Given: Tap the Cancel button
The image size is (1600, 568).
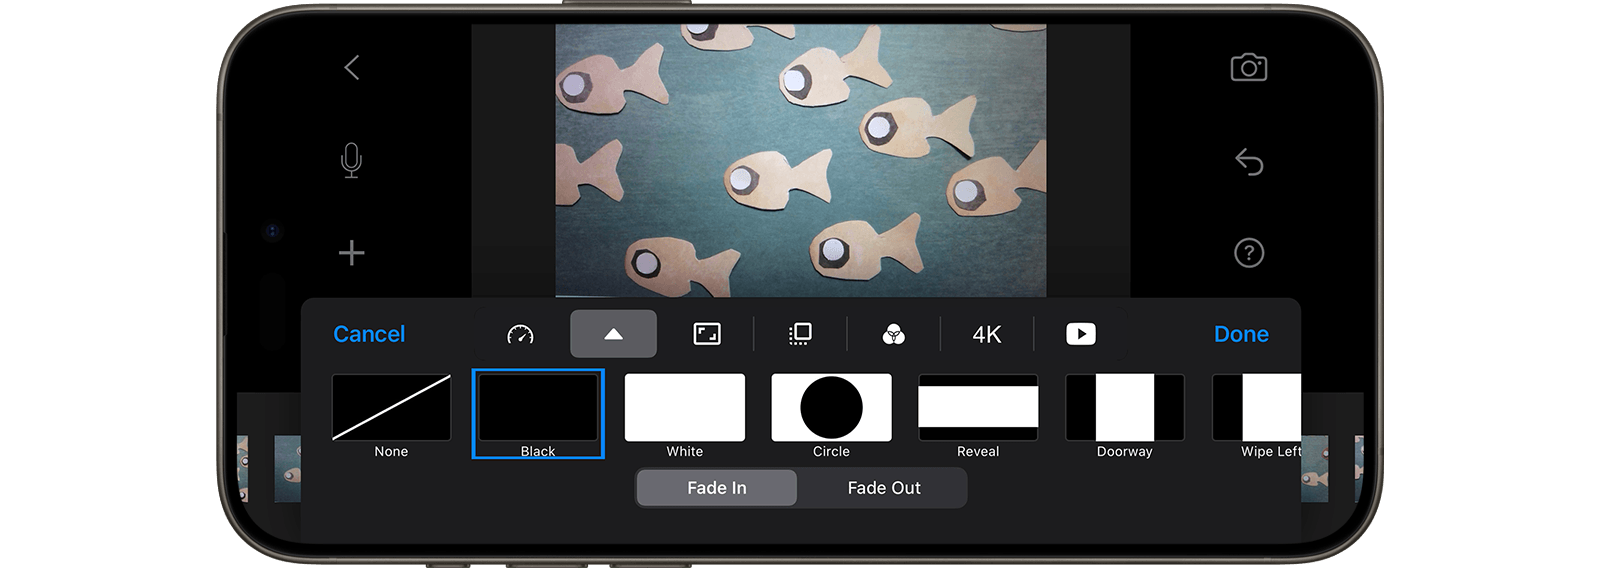Looking at the screenshot, I should tap(369, 334).
